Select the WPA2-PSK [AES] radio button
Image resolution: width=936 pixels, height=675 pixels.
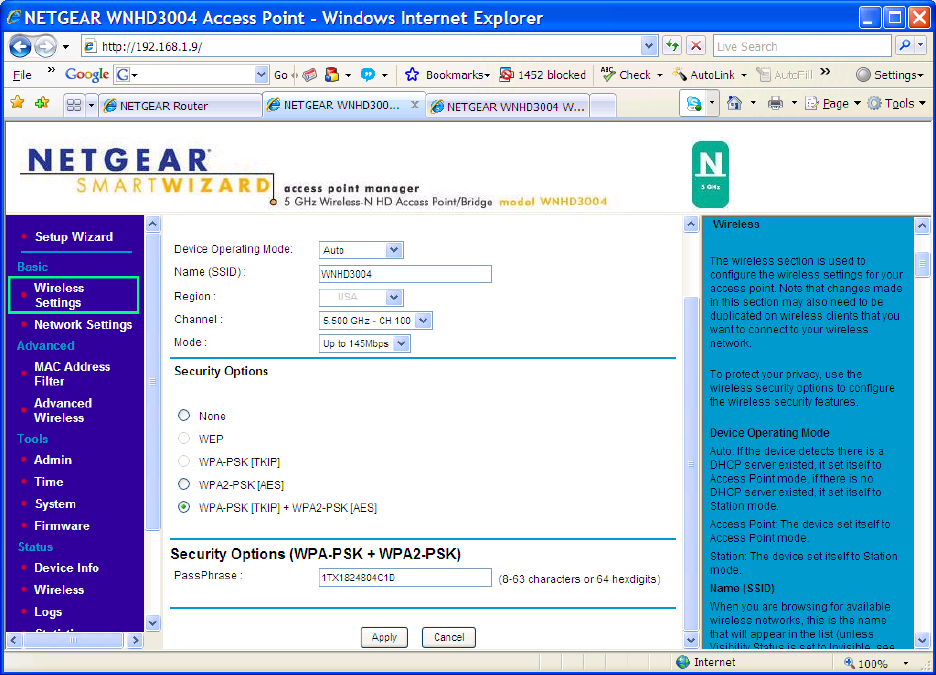[184, 484]
